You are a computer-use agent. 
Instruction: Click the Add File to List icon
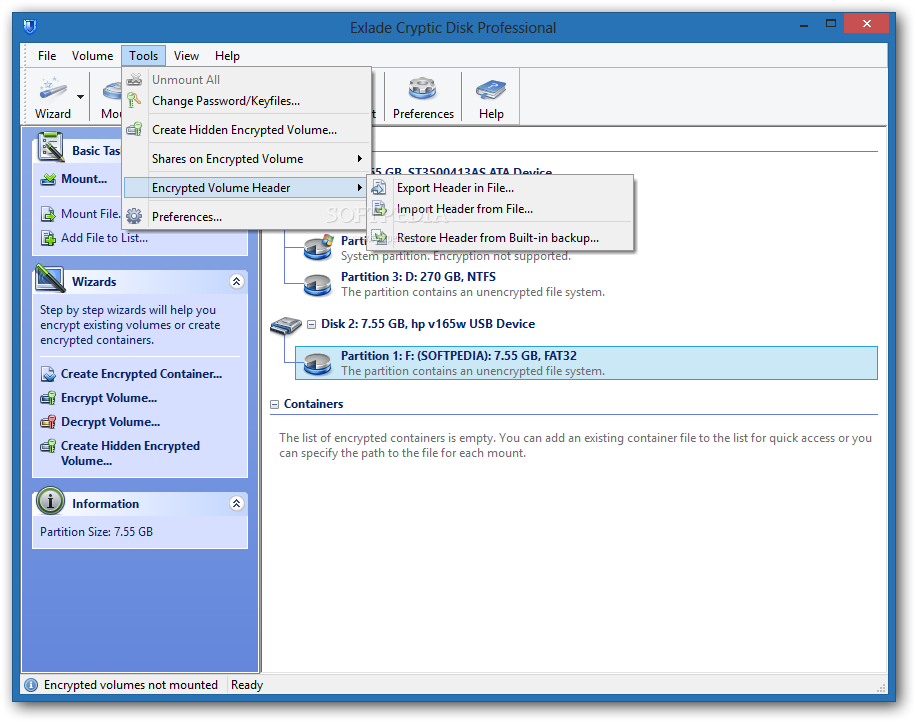click(x=48, y=238)
